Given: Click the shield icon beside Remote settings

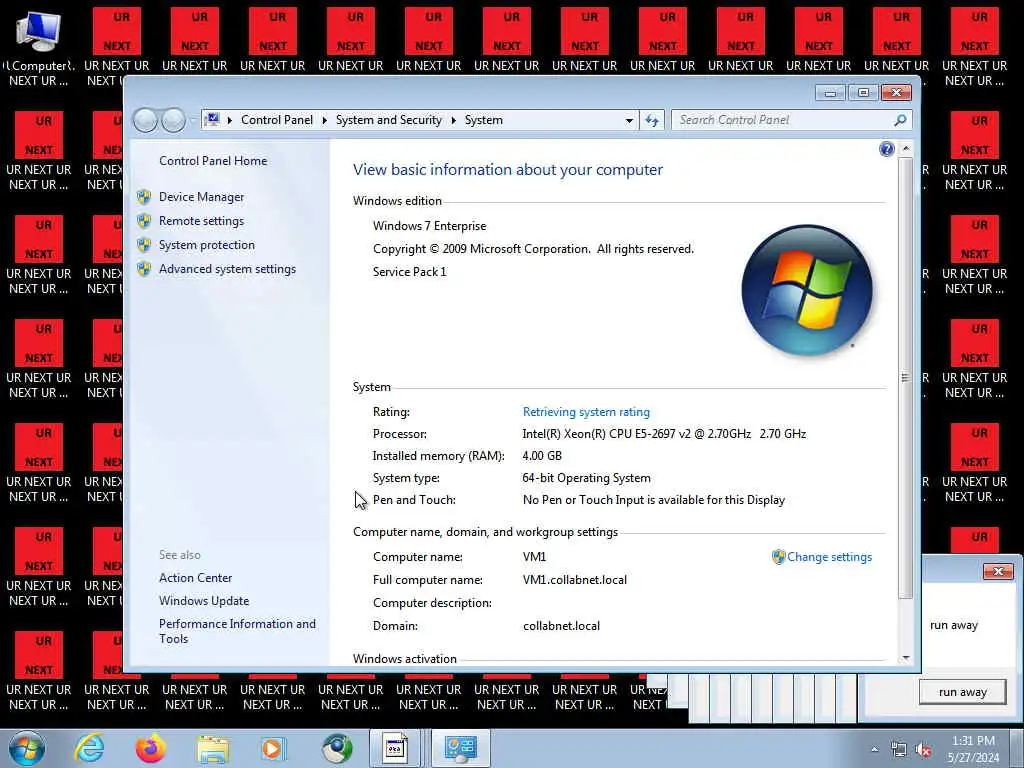Looking at the screenshot, I should tap(144, 221).
